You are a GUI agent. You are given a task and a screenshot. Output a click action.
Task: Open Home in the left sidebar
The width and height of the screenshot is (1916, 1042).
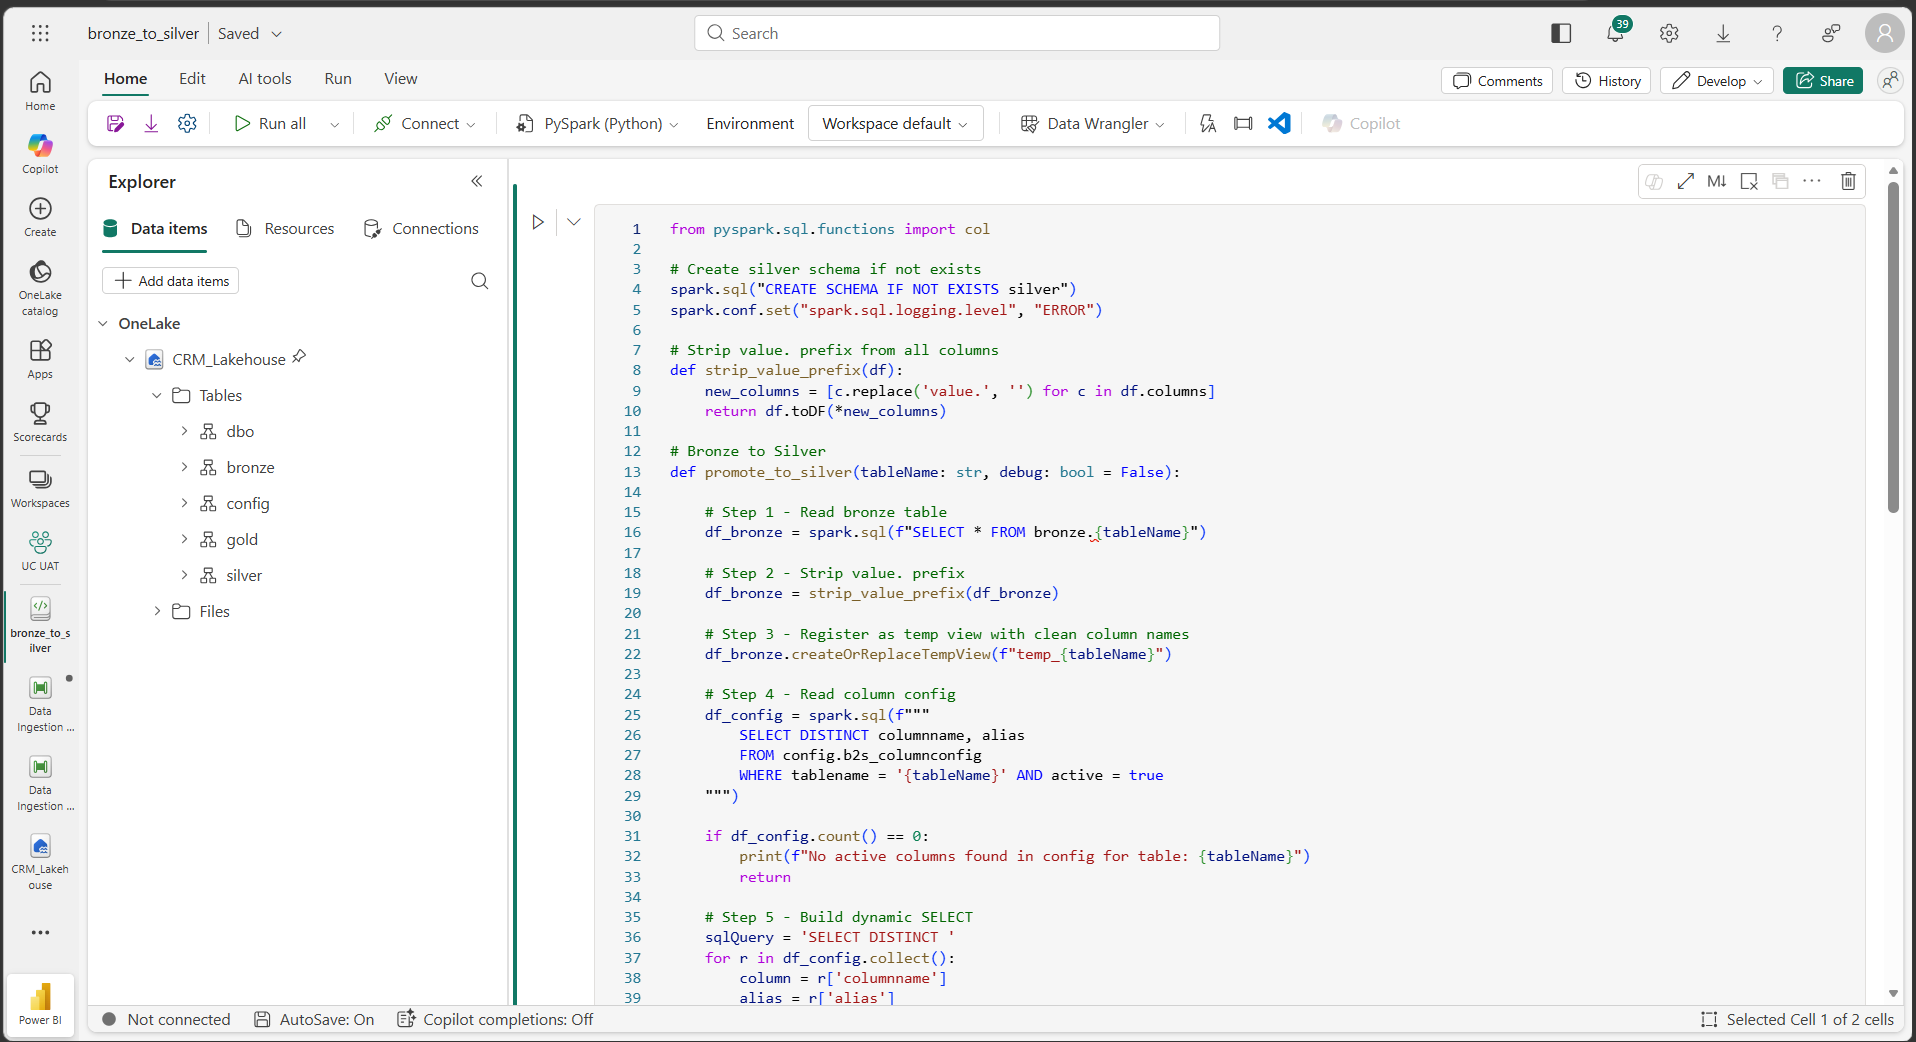pyautogui.click(x=40, y=91)
